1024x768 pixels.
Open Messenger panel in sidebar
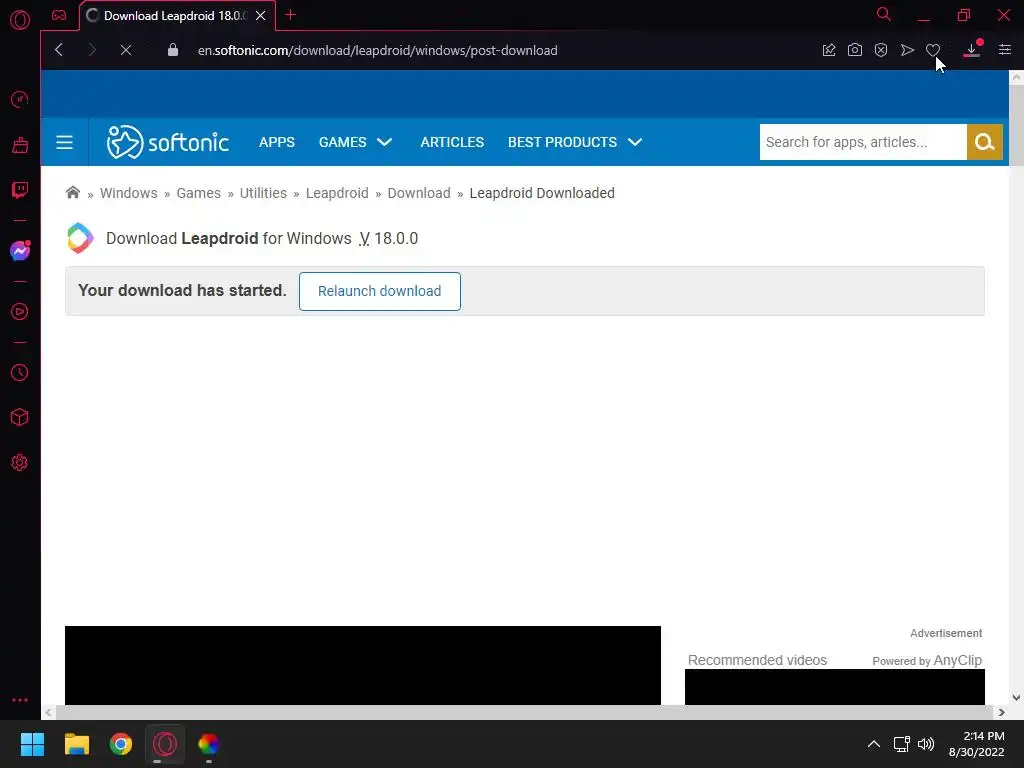[20, 251]
